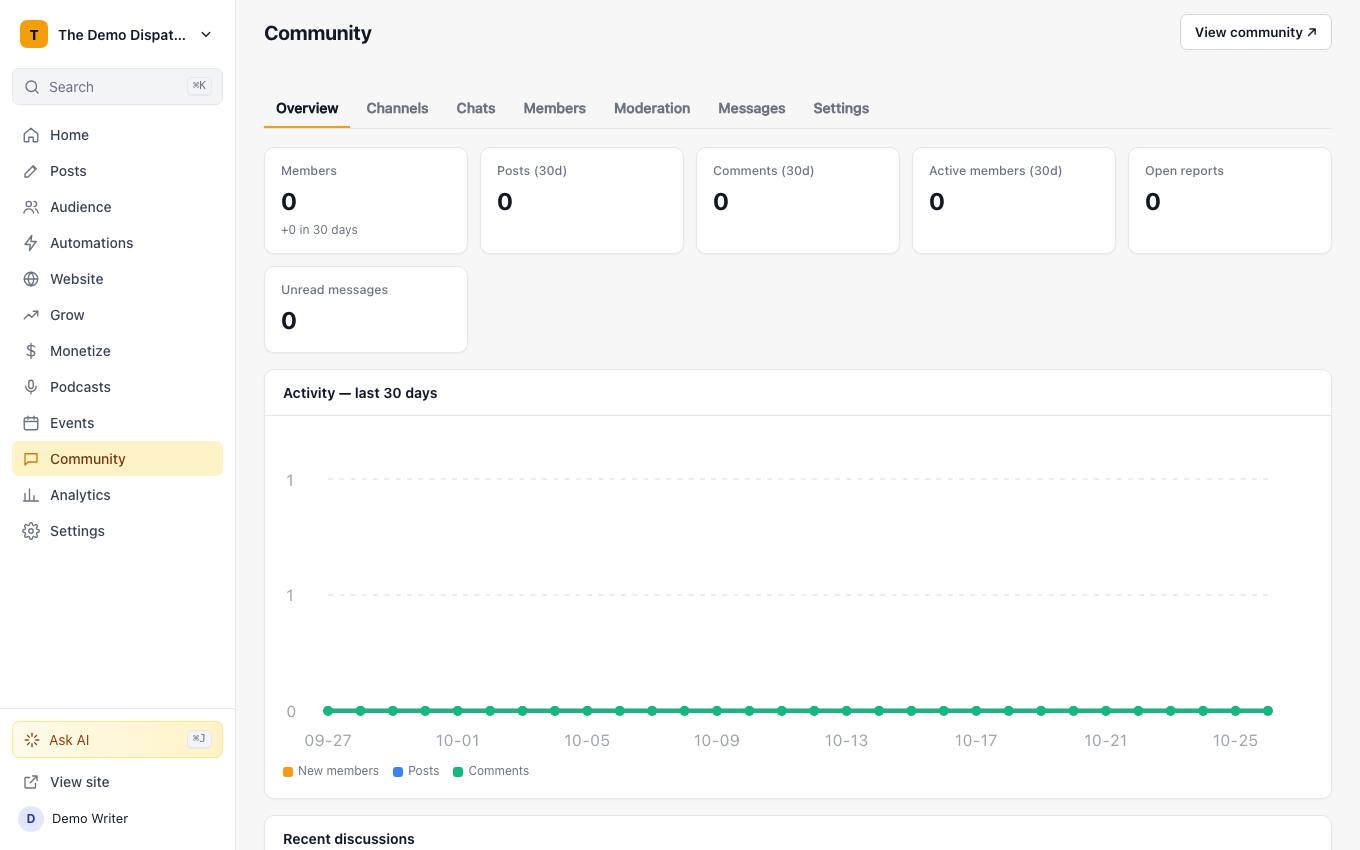Click the View community button
The width and height of the screenshot is (1360, 850).
[x=1256, y=32]
